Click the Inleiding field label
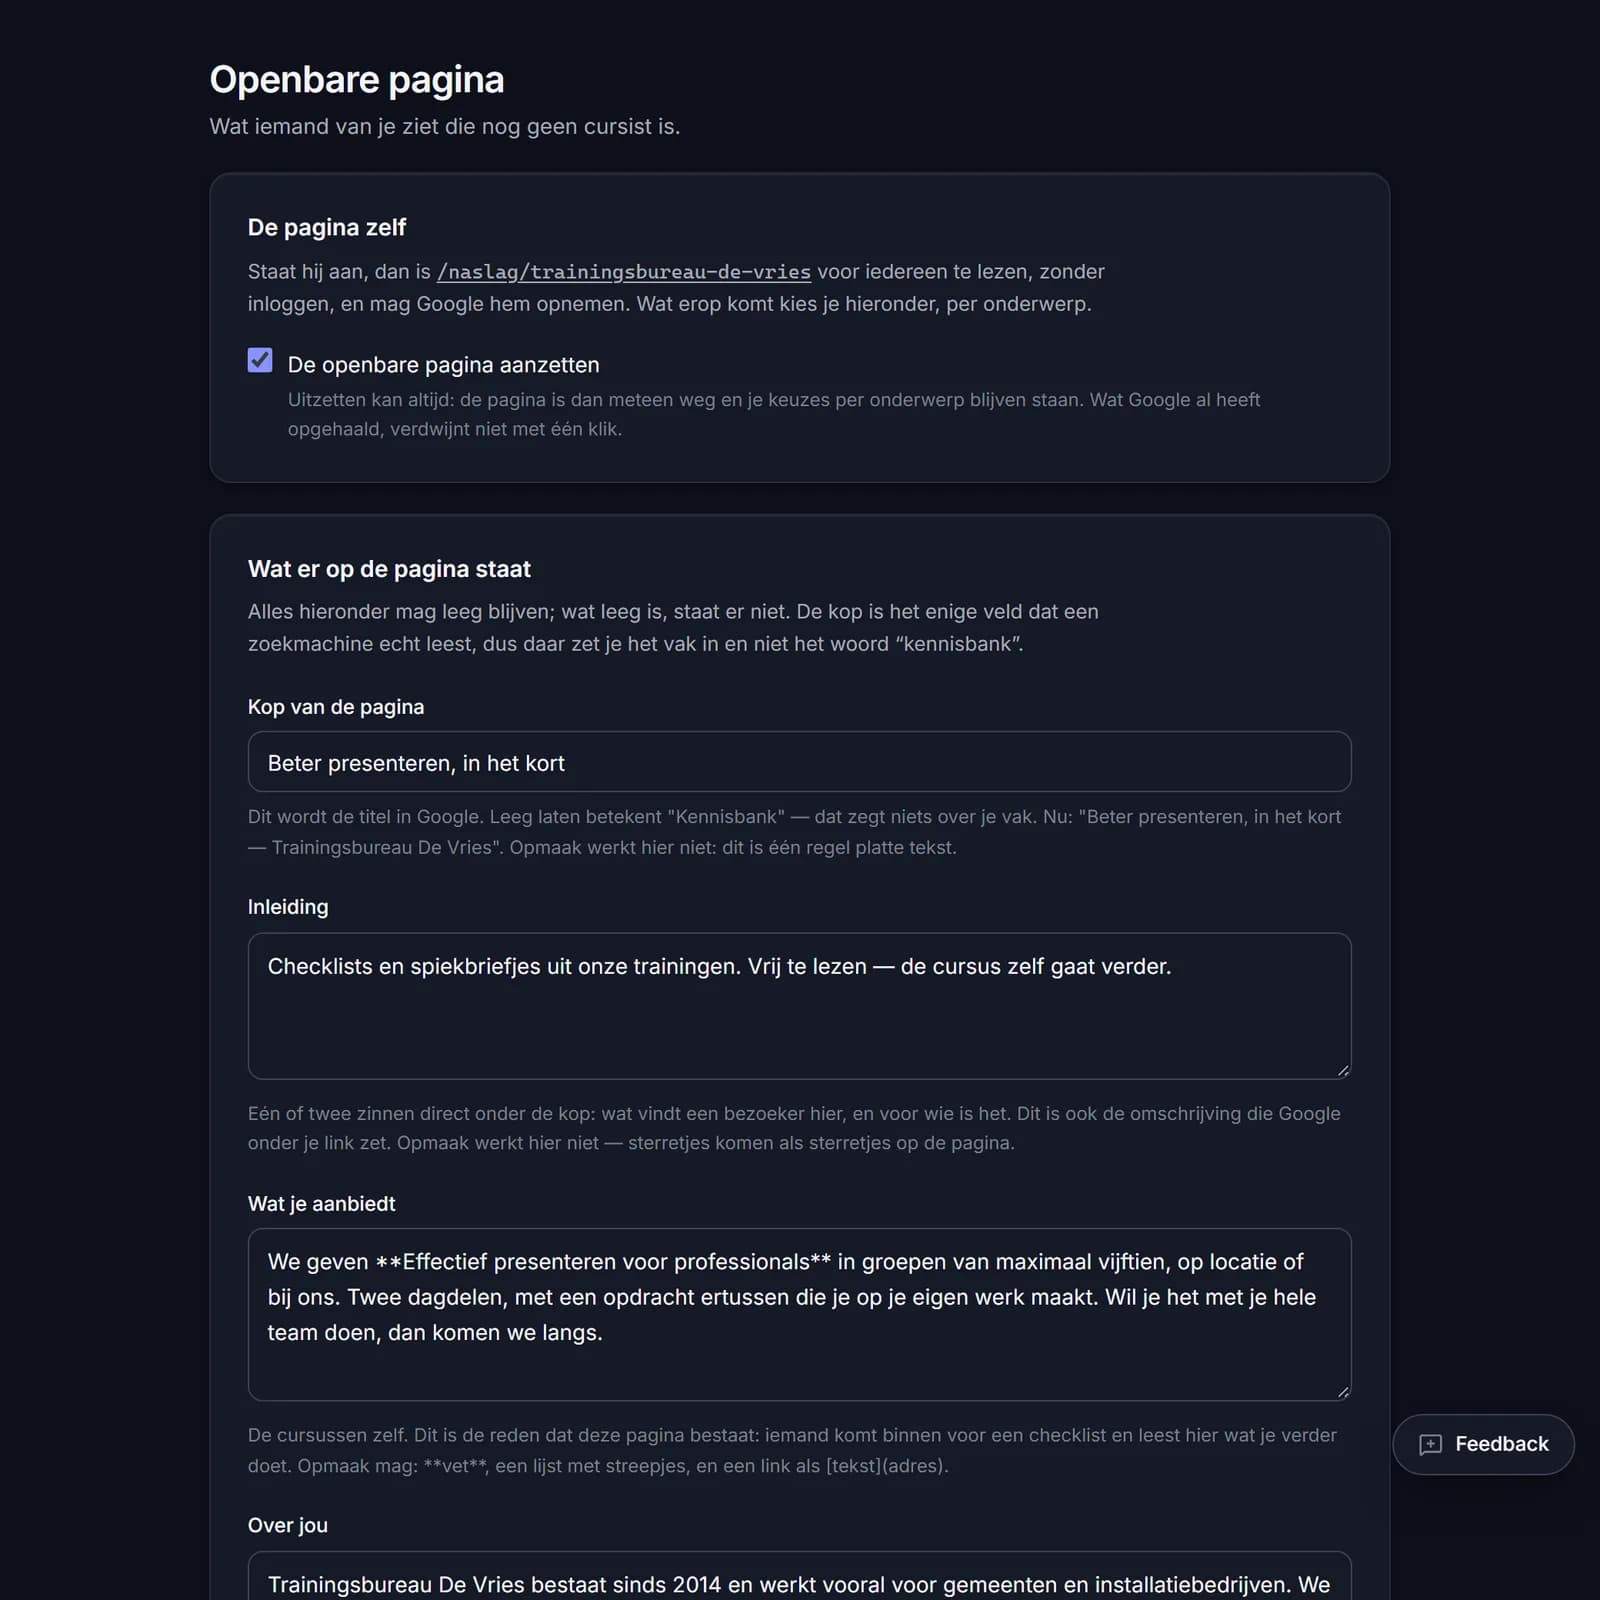 coord(288,907)
